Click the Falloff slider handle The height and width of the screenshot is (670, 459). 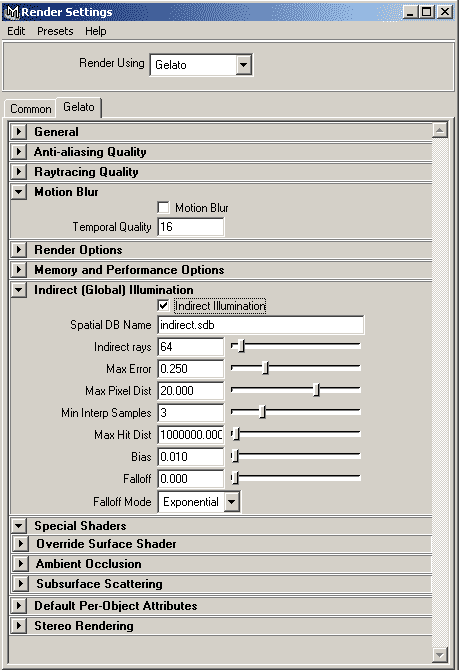[235, 477]
